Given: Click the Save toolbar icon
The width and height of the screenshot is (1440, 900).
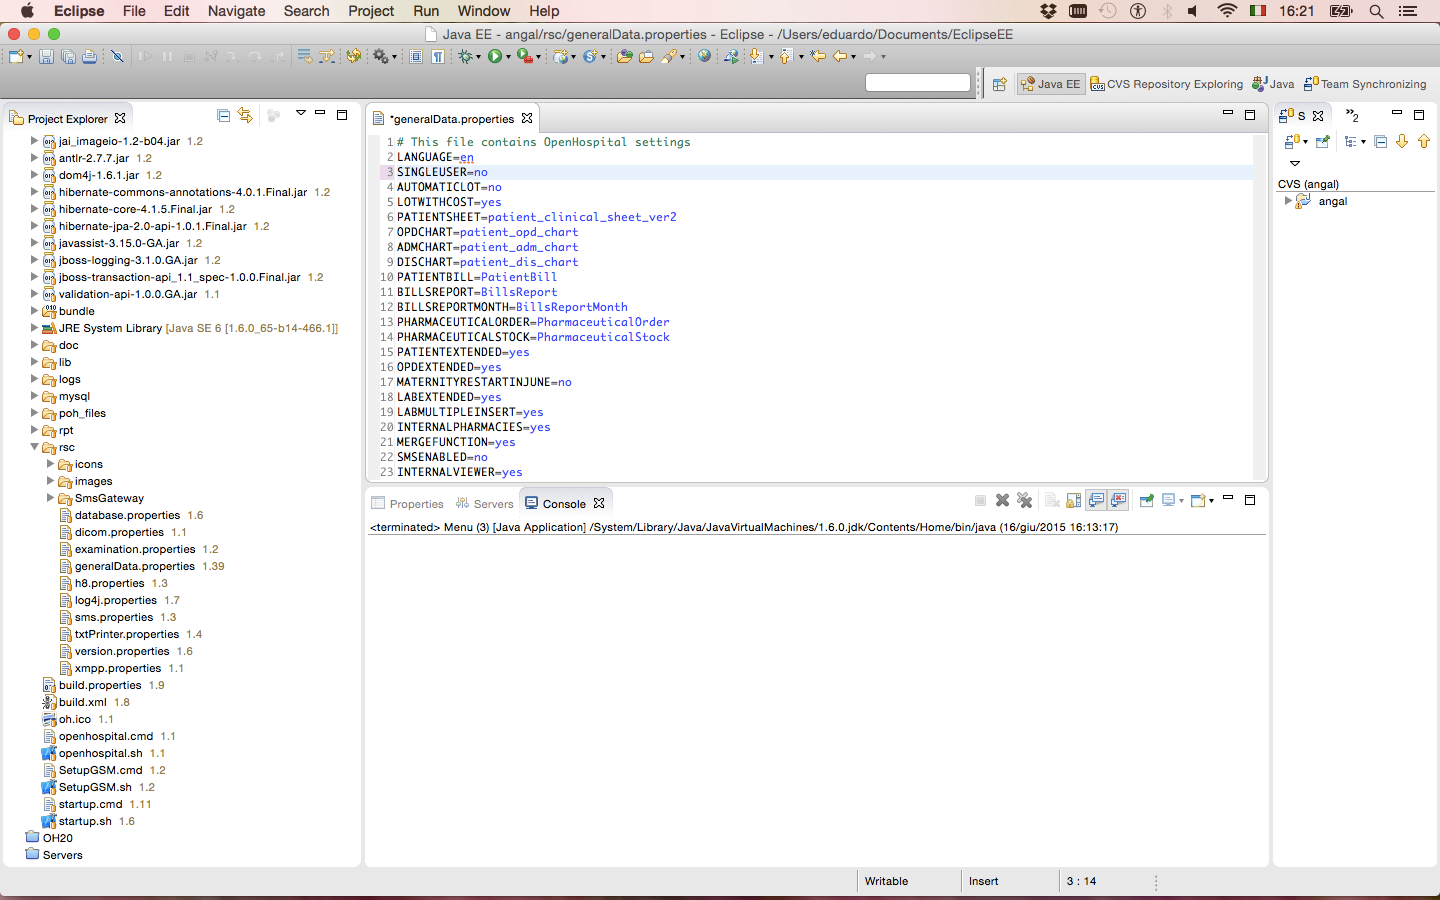Looking at the screenshot, I should click(x=46, y=57).
